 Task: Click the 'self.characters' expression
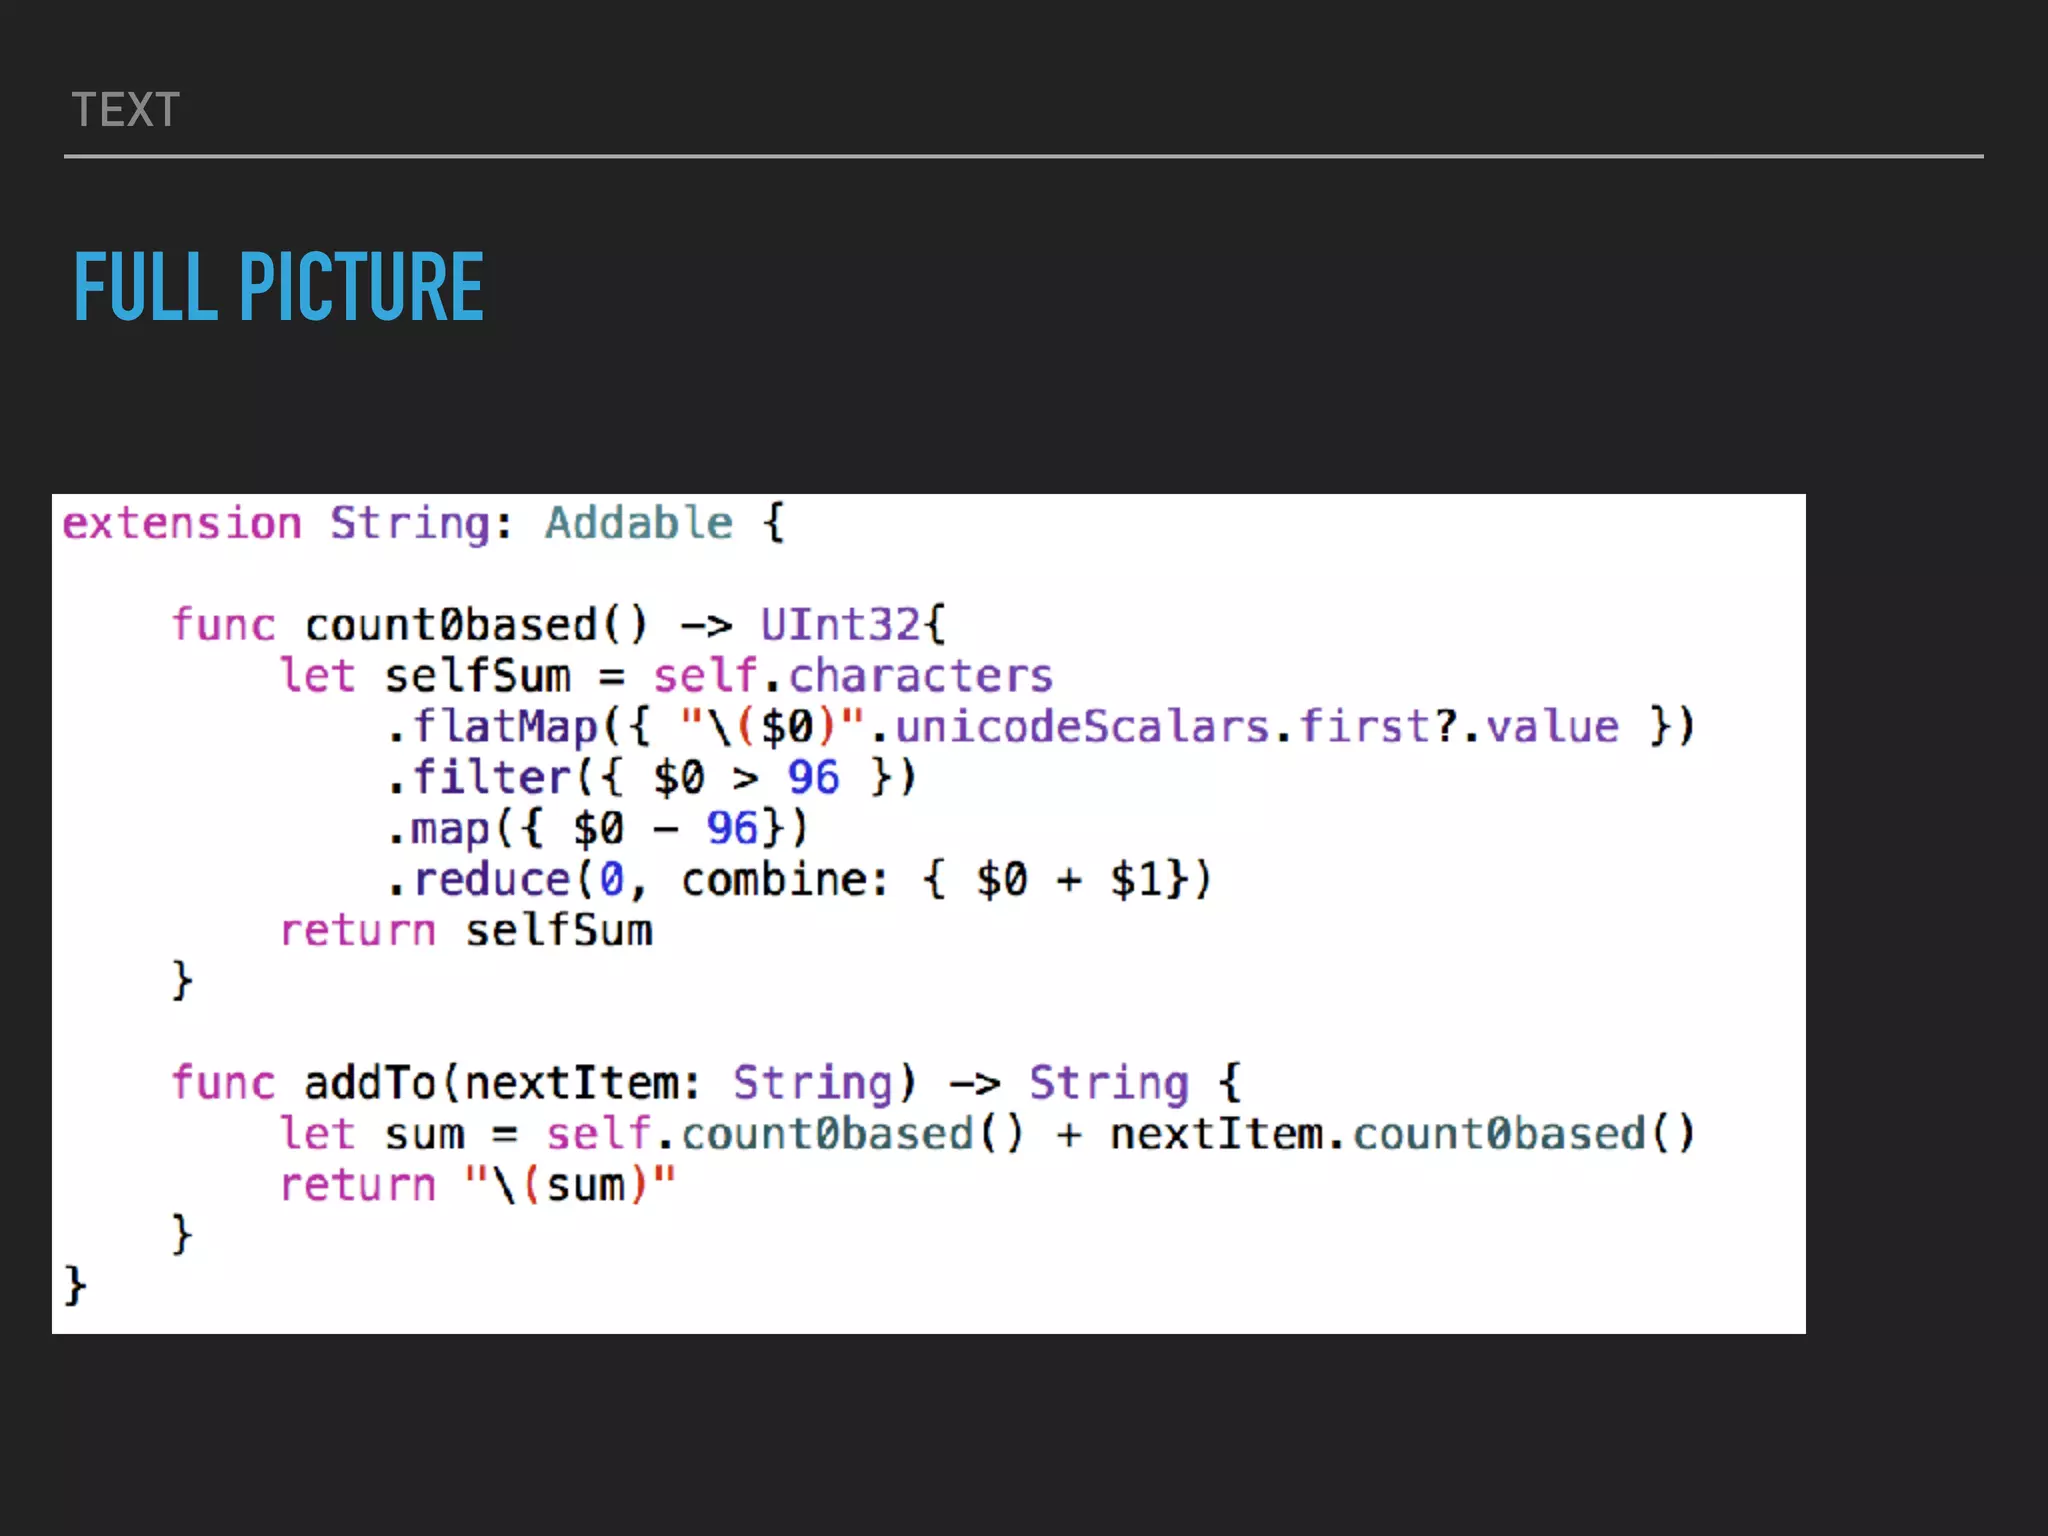pos(852,677)
